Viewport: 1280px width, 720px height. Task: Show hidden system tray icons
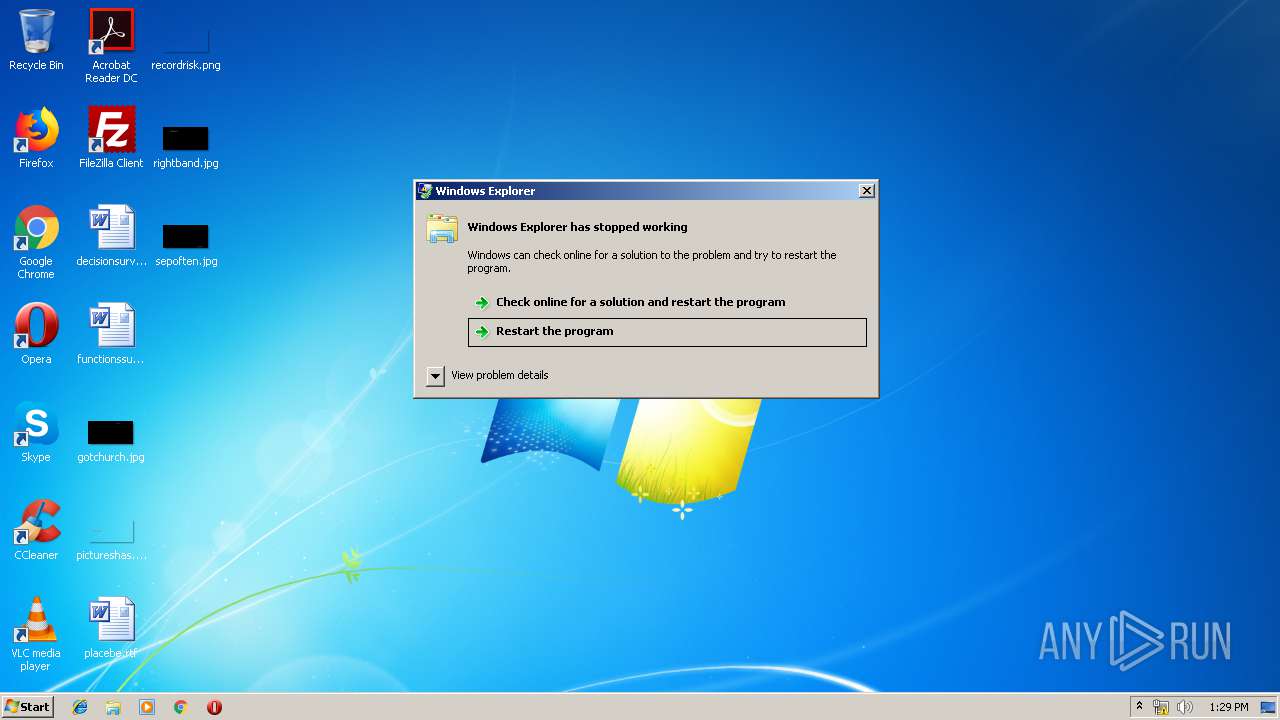coord(1139,707)
